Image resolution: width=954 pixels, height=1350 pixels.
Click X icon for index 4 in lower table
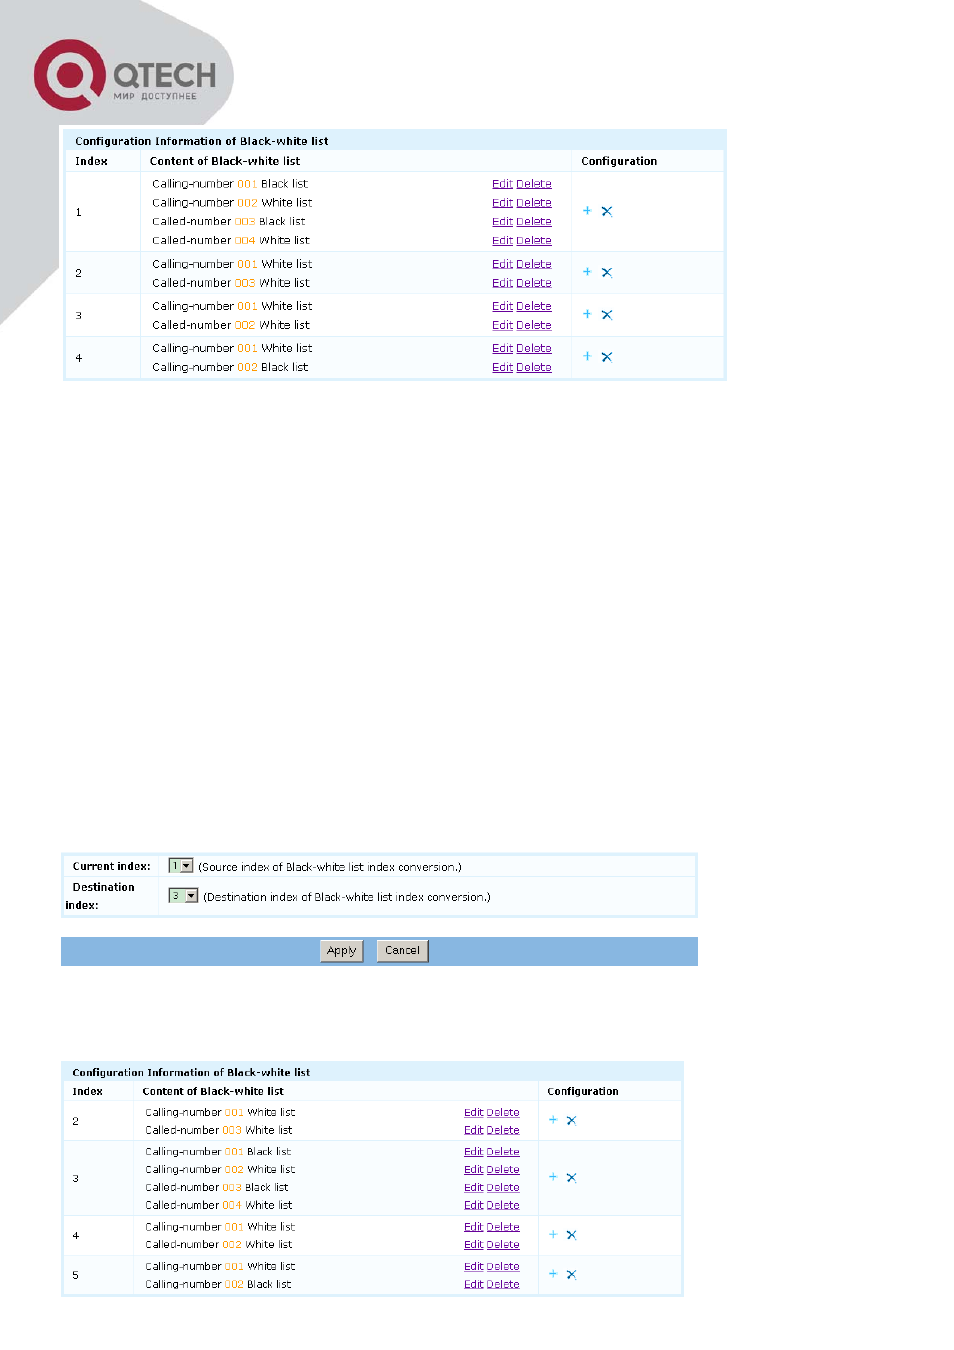click(x=572, y=1235)
